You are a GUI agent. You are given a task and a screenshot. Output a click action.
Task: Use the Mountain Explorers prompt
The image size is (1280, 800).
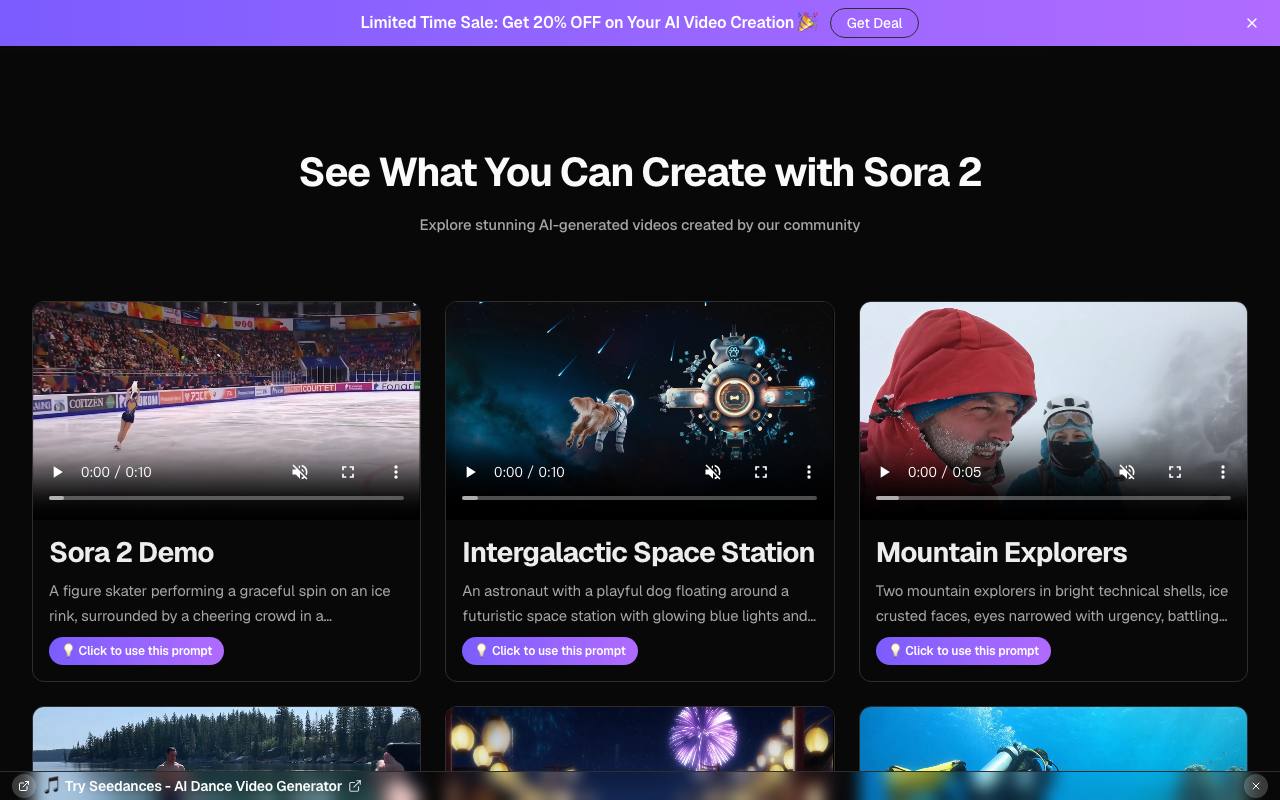[x=963, y=651]
